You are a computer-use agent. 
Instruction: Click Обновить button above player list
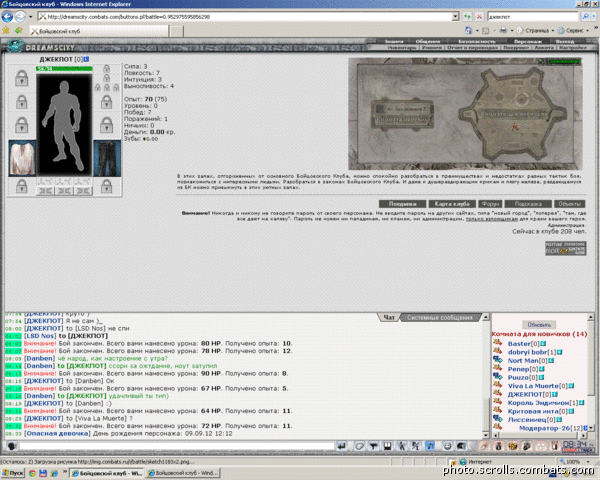539,325
